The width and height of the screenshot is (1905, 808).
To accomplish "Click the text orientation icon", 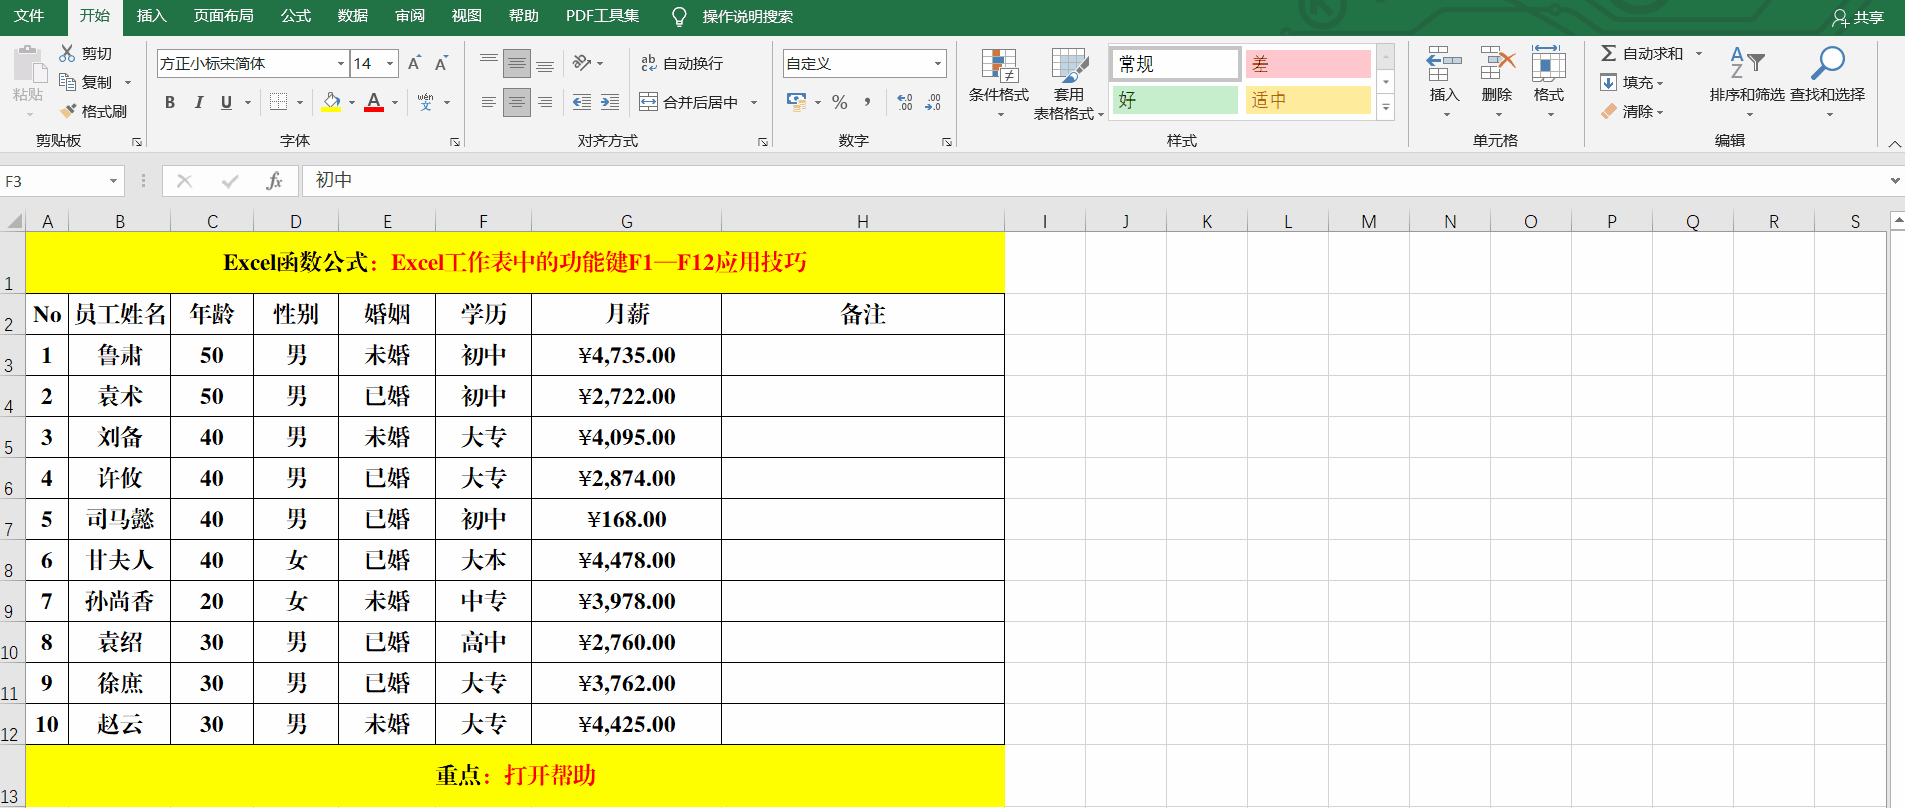I will click(582, 63).
